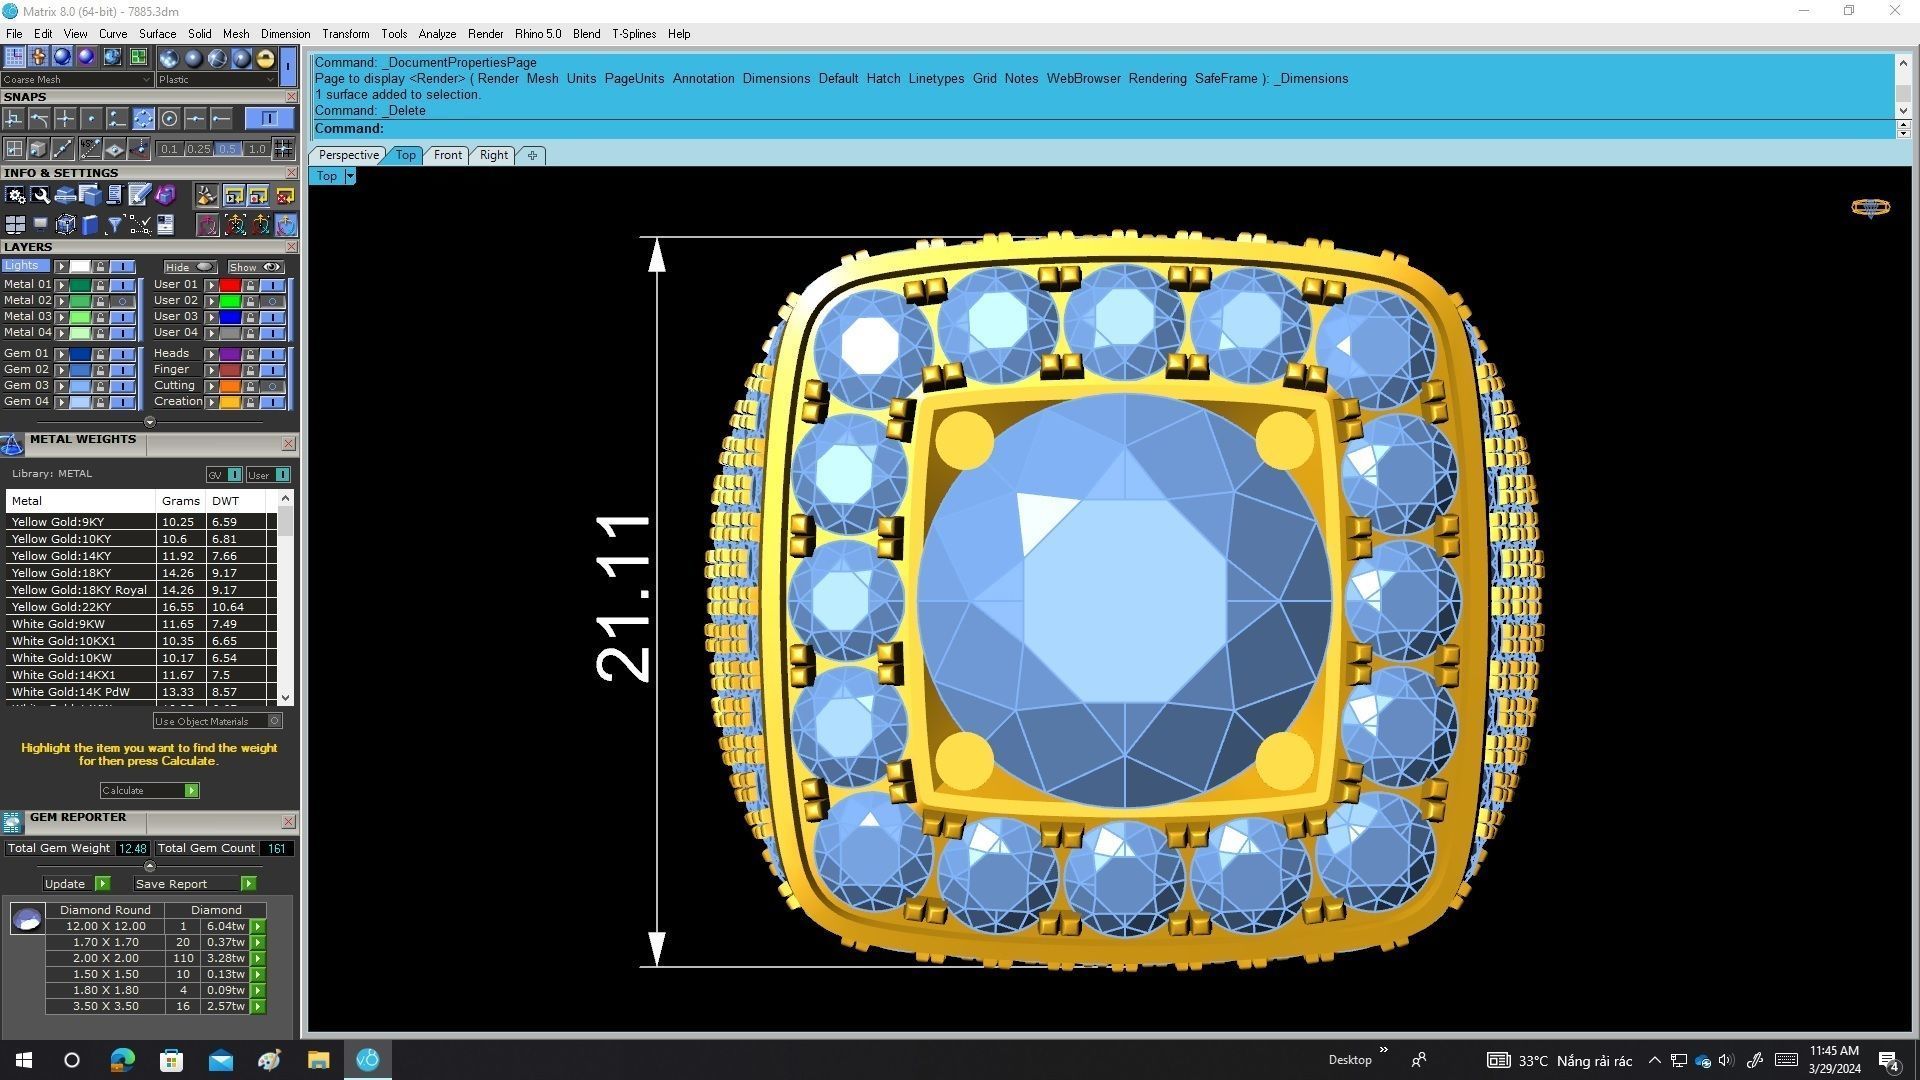Open the Surface menu

pos(157,34)
